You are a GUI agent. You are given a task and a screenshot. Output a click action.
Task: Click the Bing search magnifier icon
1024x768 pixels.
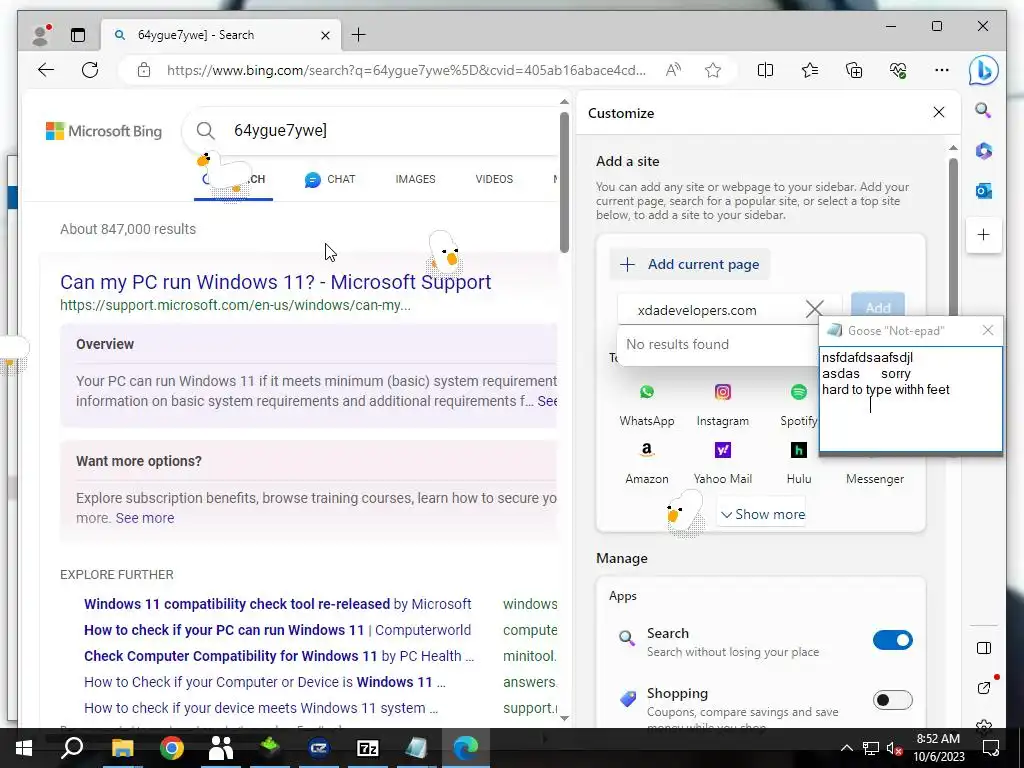[205, 131]
